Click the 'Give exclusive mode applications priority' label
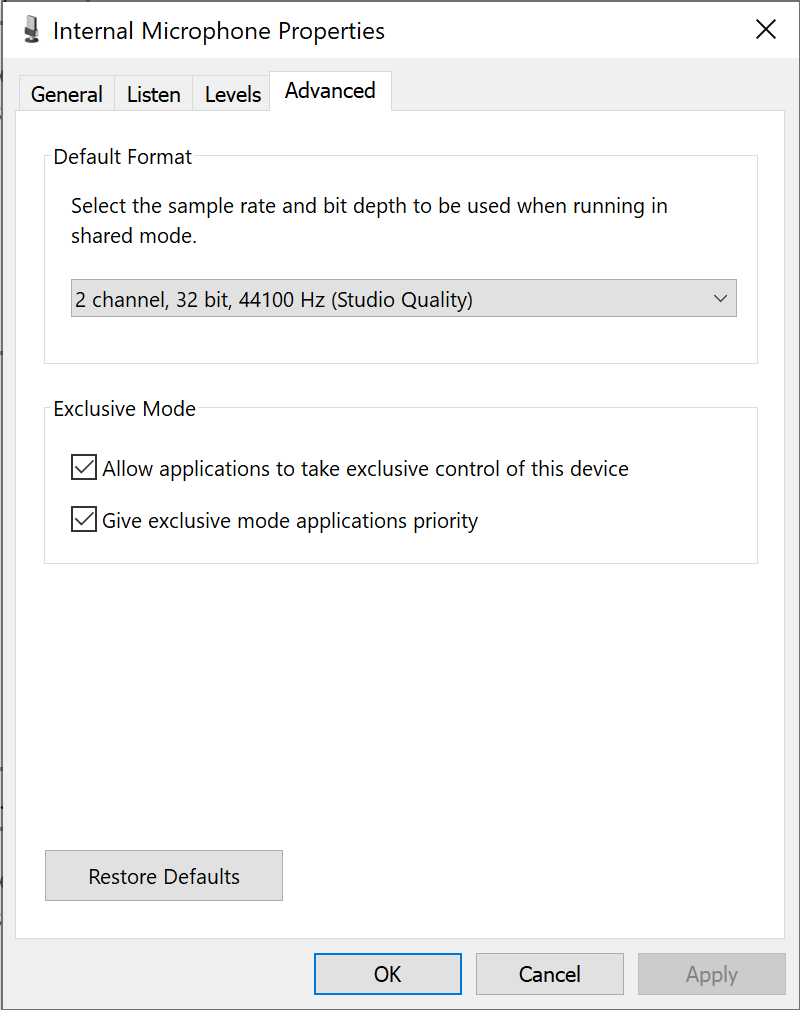The image size is (800, 1010). pos(290,520)
